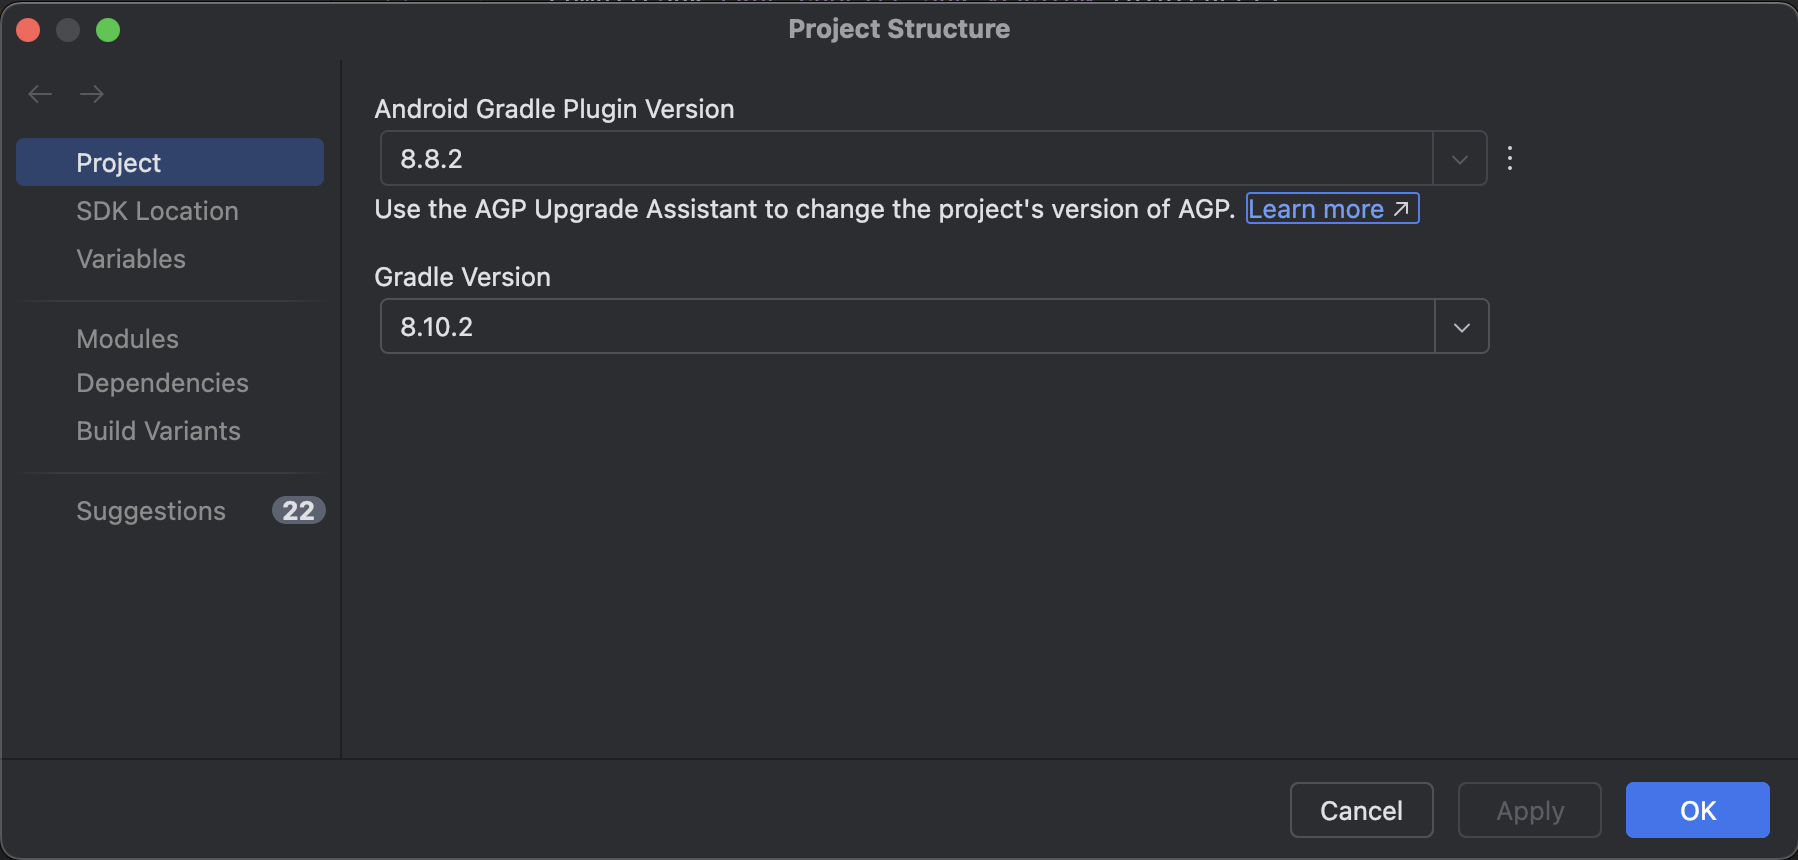Open the Learn more link
1798x860 pixels.
[x=1332, y=209]
